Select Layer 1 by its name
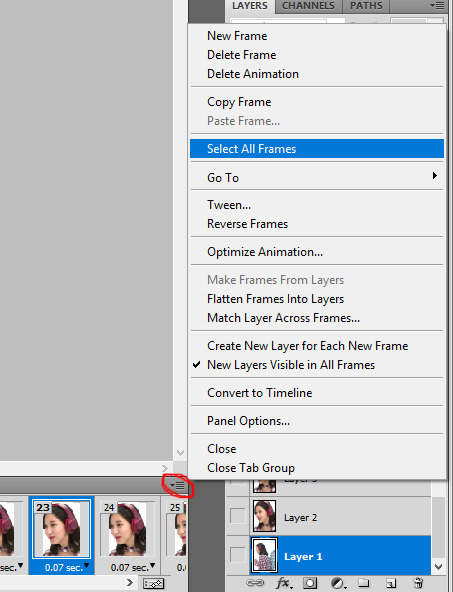Screen dimensions: 453x592 303,557
